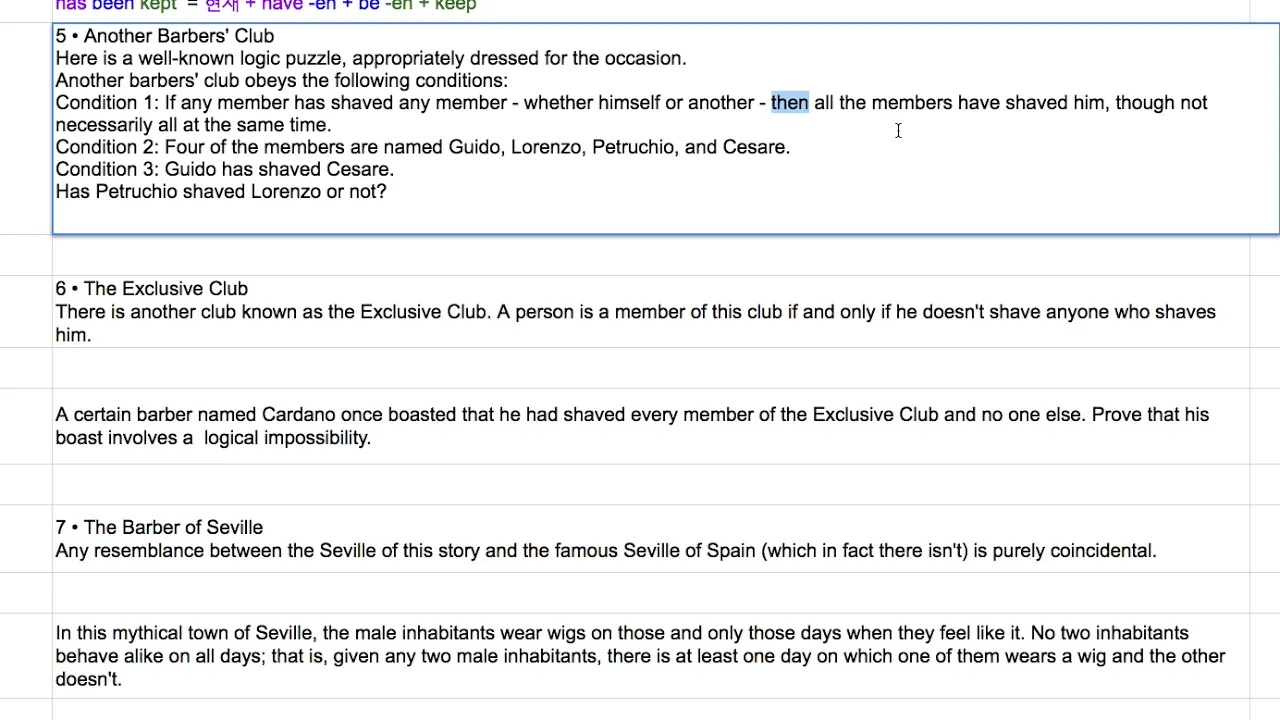1280x720 pixels.
Task: Click the left-margin cell beside "The Exclusive Club"
Action: 26,311
